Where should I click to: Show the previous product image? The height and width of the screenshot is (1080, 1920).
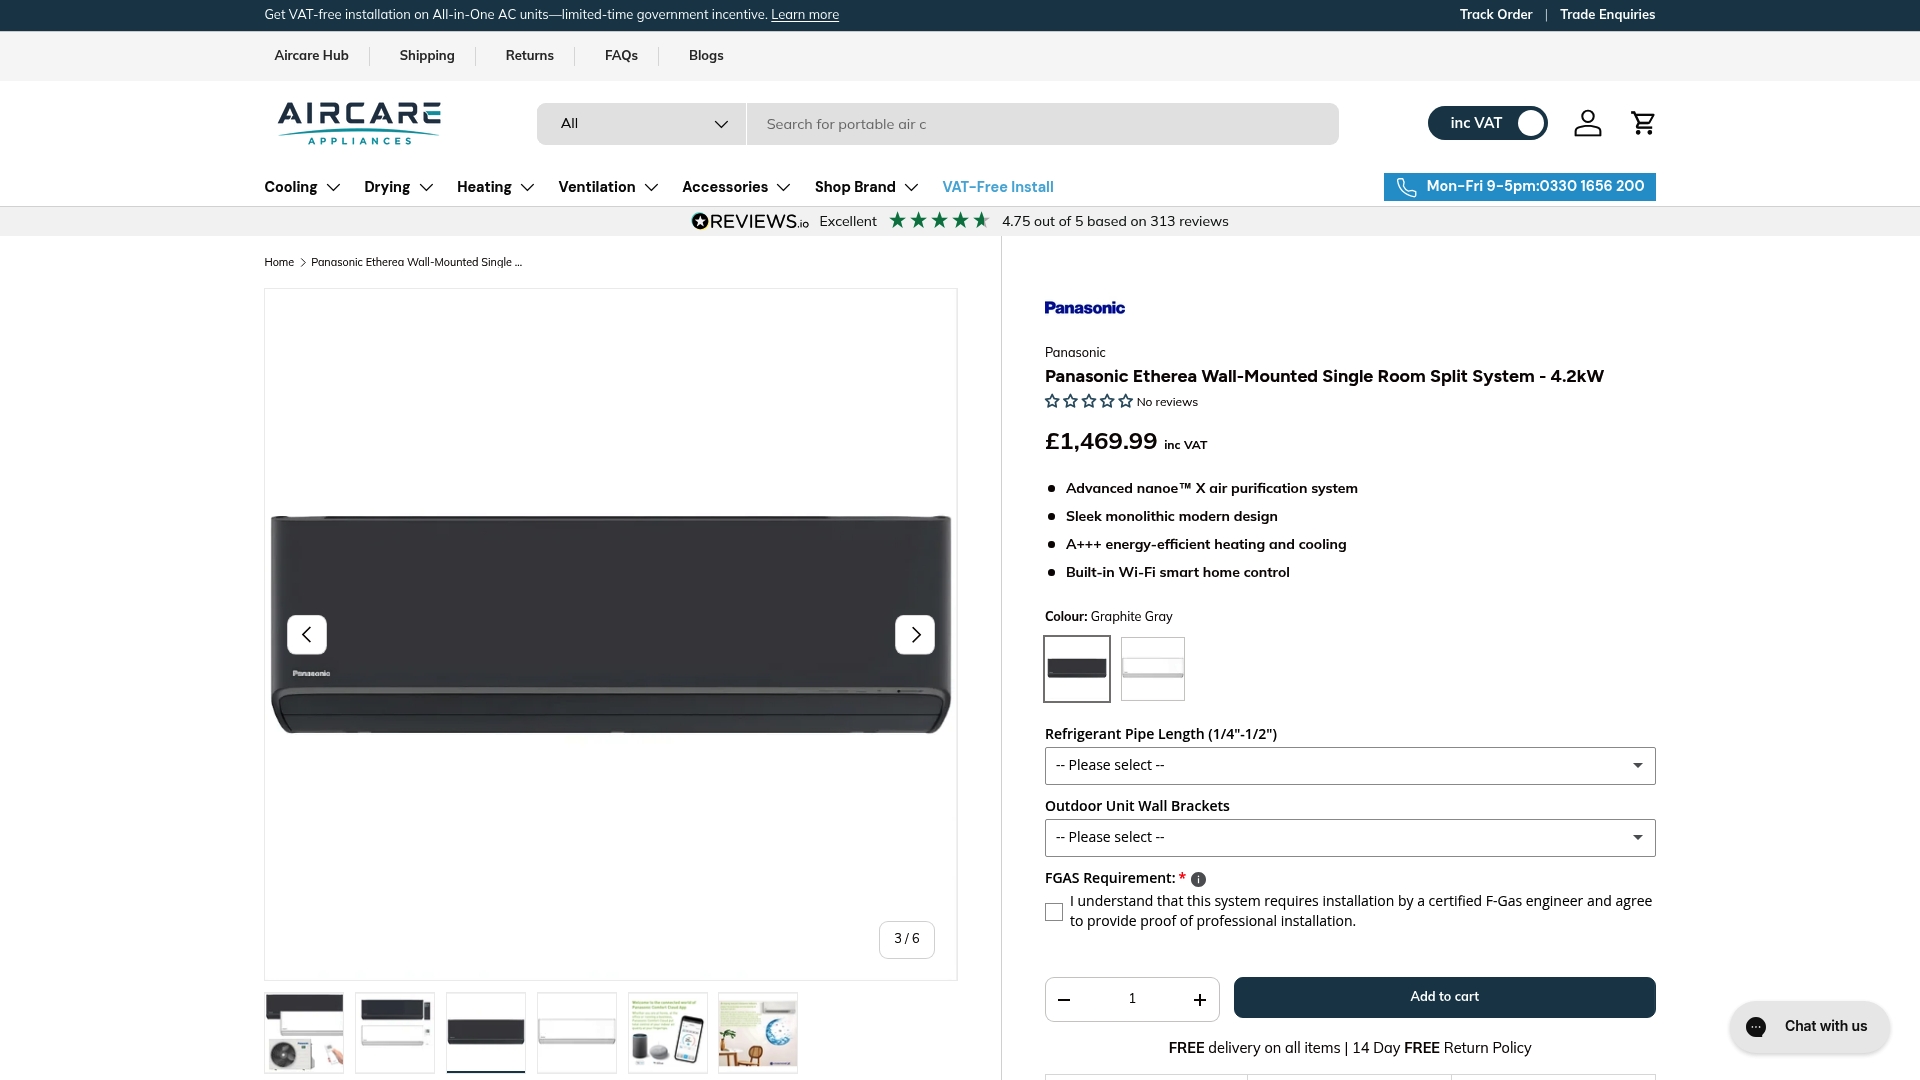pos(307,635)
